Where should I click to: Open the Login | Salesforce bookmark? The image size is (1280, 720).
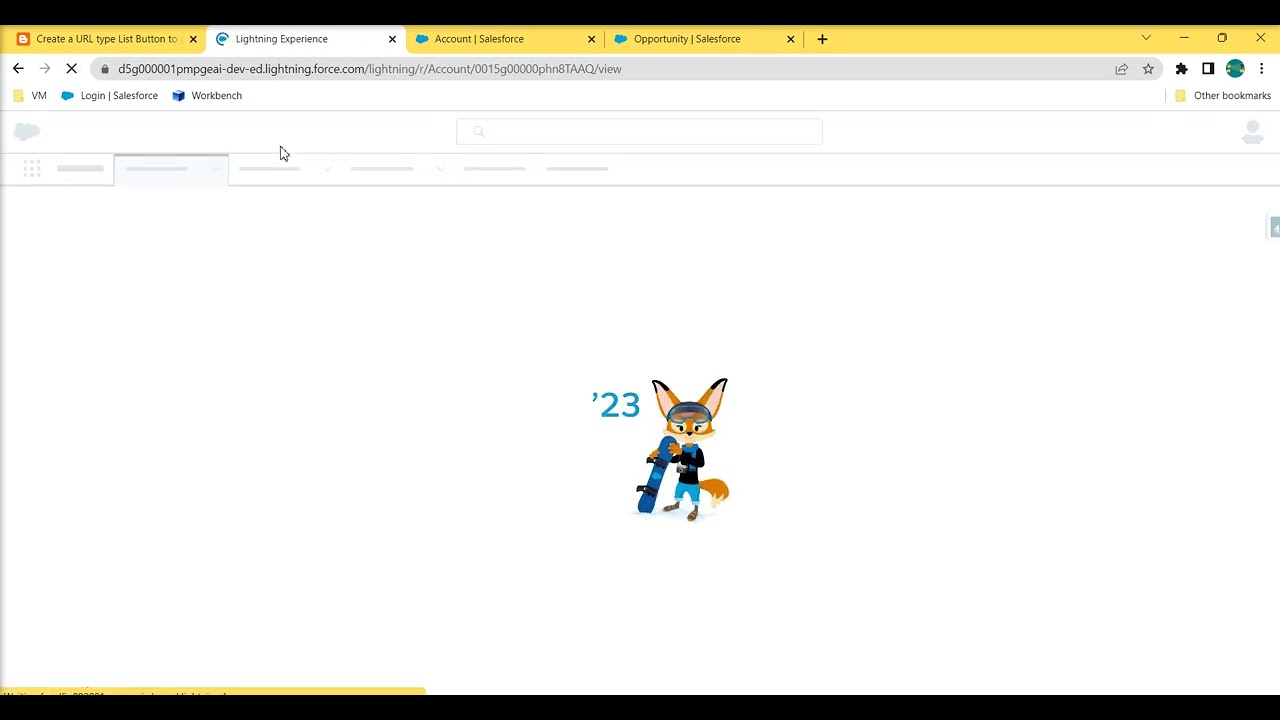tap(110, 96)
